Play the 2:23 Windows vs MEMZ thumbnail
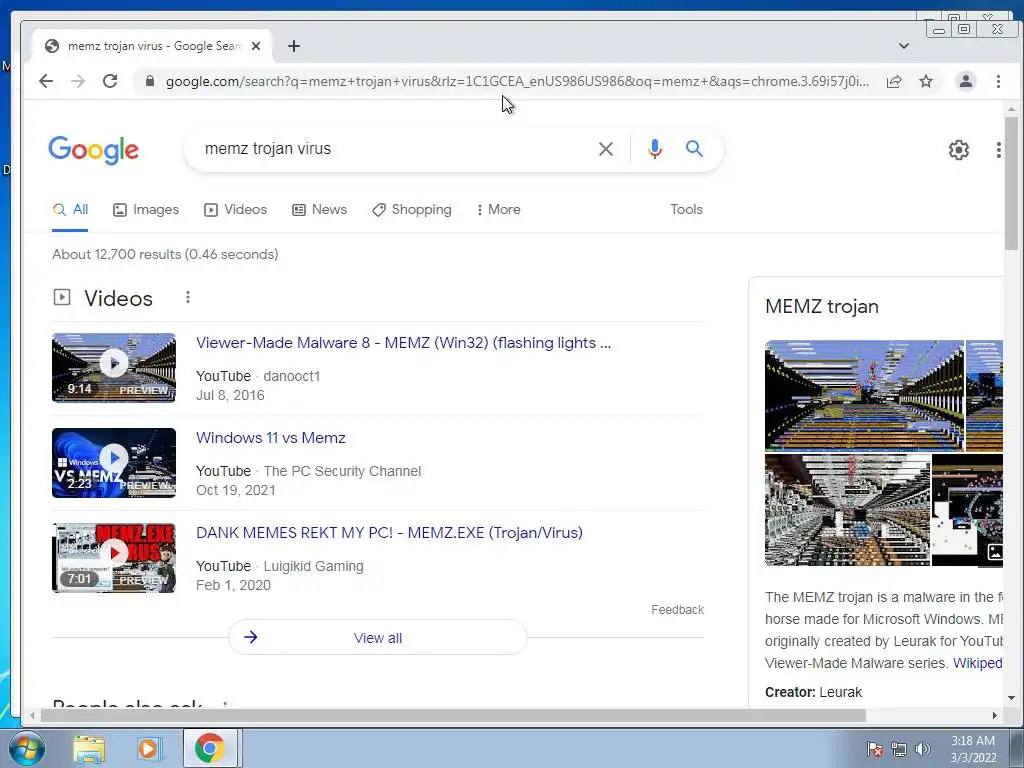 114,463
